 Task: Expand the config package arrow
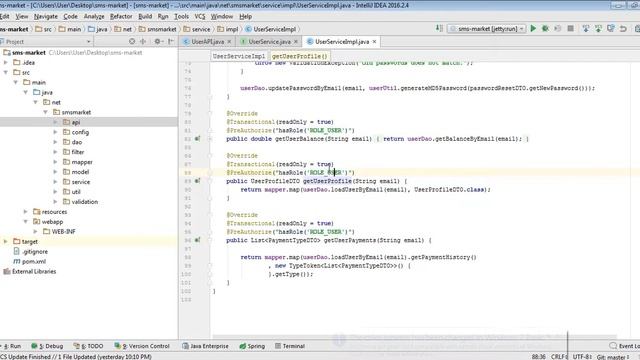pyautogui.click(x=55, y=132)
